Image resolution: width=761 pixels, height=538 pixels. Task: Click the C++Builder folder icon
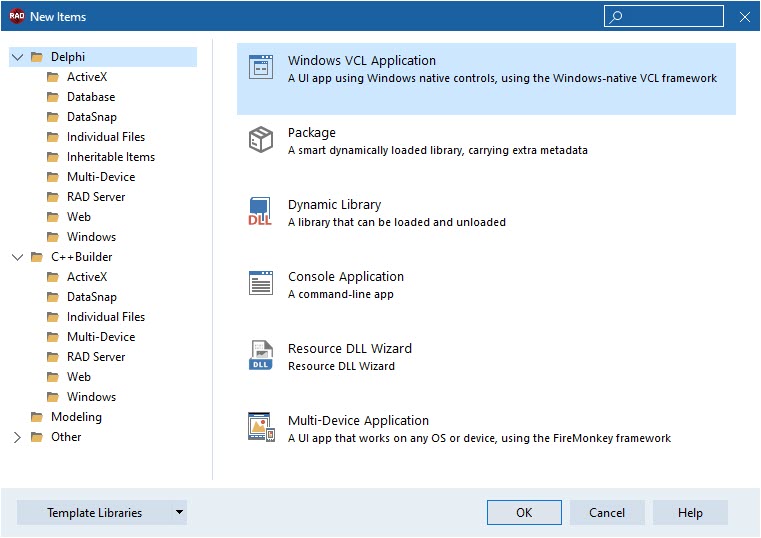[x=37, y=257]
